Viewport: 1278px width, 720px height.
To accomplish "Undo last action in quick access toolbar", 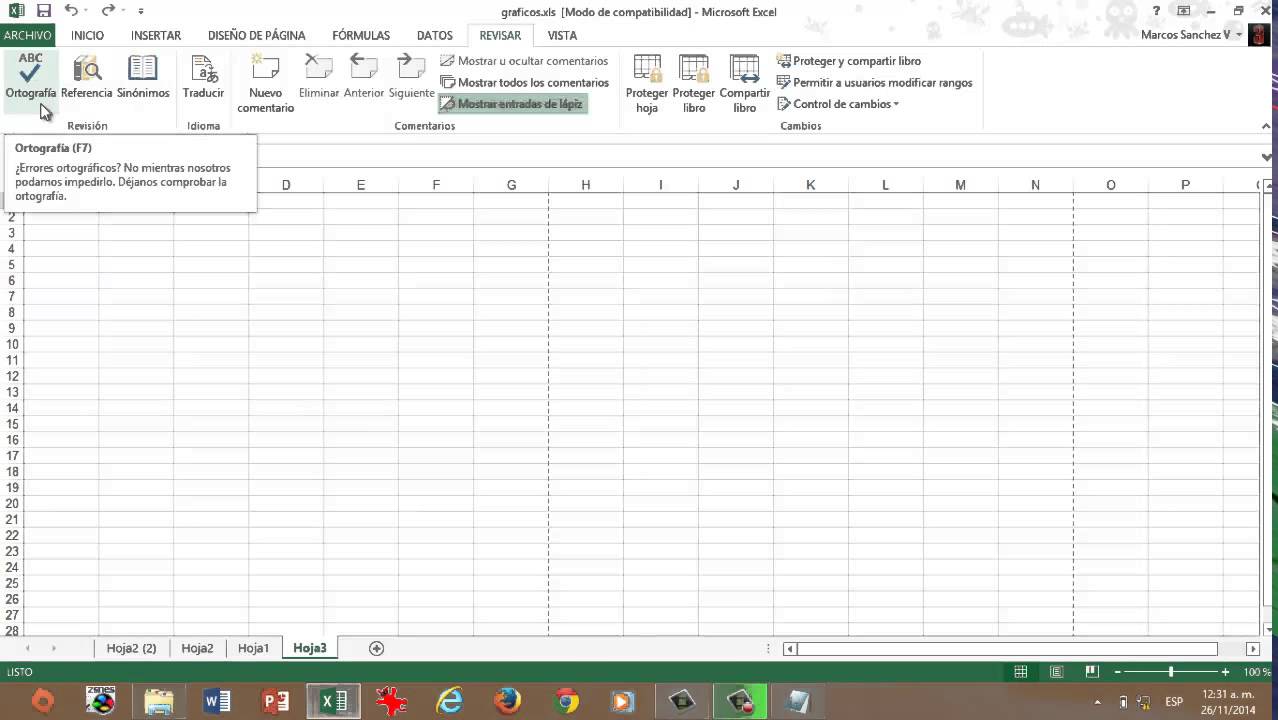I will 71,11.
